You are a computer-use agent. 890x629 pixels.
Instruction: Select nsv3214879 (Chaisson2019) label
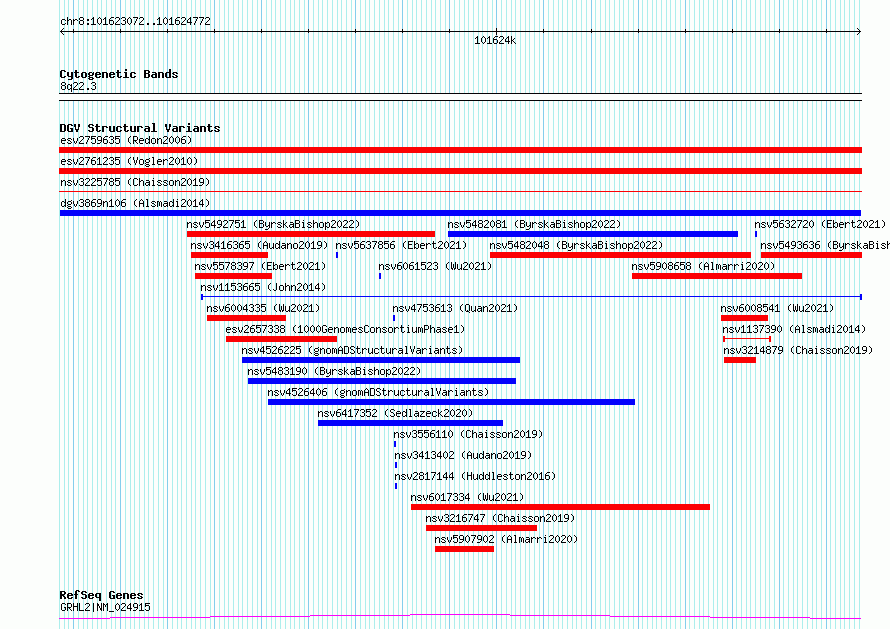click(x=798, y=350)
